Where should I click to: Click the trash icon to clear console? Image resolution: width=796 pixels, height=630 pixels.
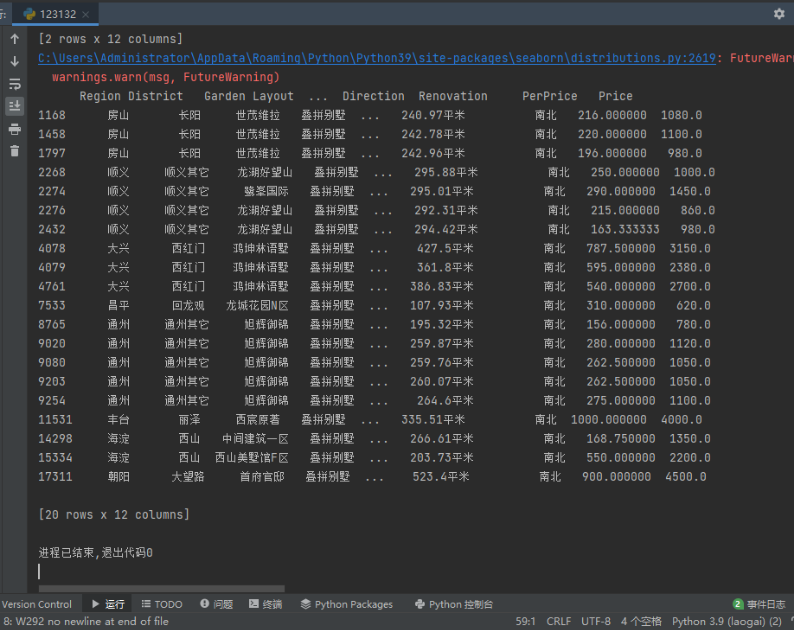click(15, 151)
